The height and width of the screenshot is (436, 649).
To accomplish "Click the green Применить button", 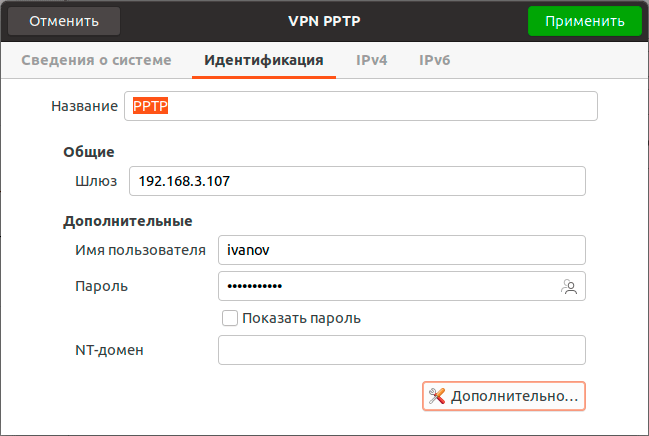I will coord(584,21).
